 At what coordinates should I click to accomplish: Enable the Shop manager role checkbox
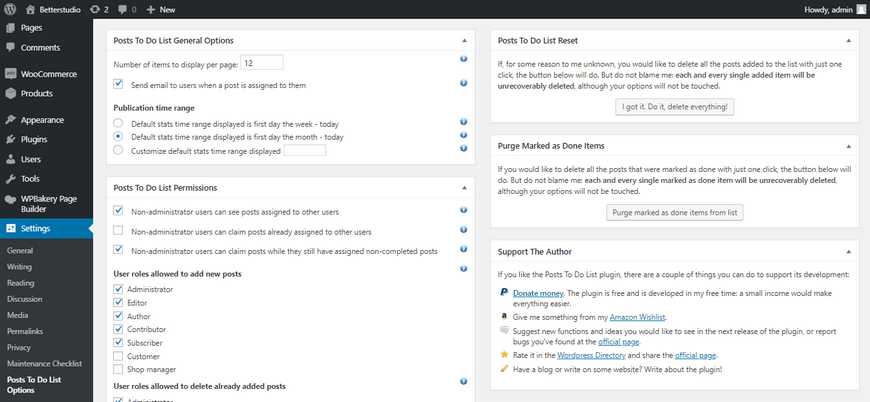coord(119,369)
